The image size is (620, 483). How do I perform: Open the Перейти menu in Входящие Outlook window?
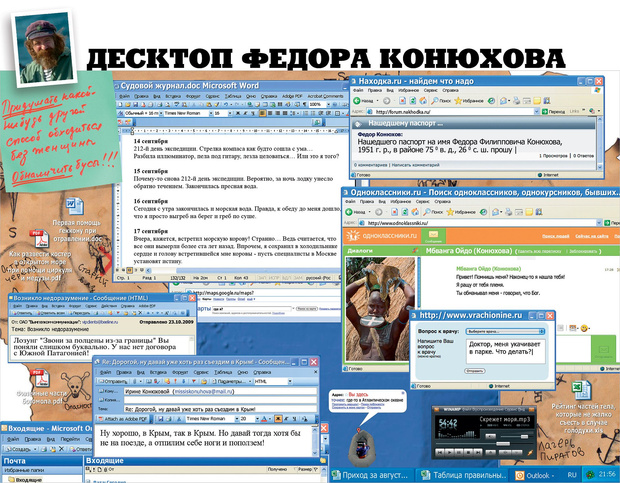coord(70,439)
